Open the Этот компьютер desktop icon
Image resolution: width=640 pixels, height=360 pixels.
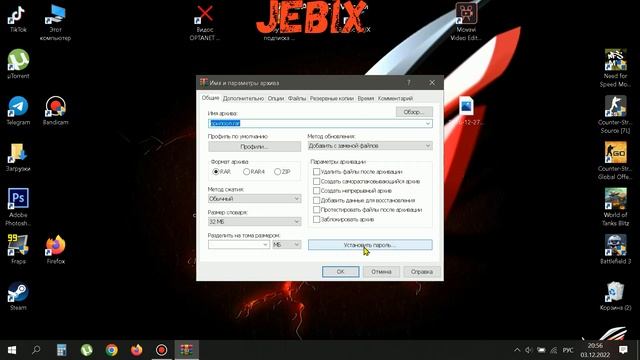pyautogui.click(x=55, y=22)
